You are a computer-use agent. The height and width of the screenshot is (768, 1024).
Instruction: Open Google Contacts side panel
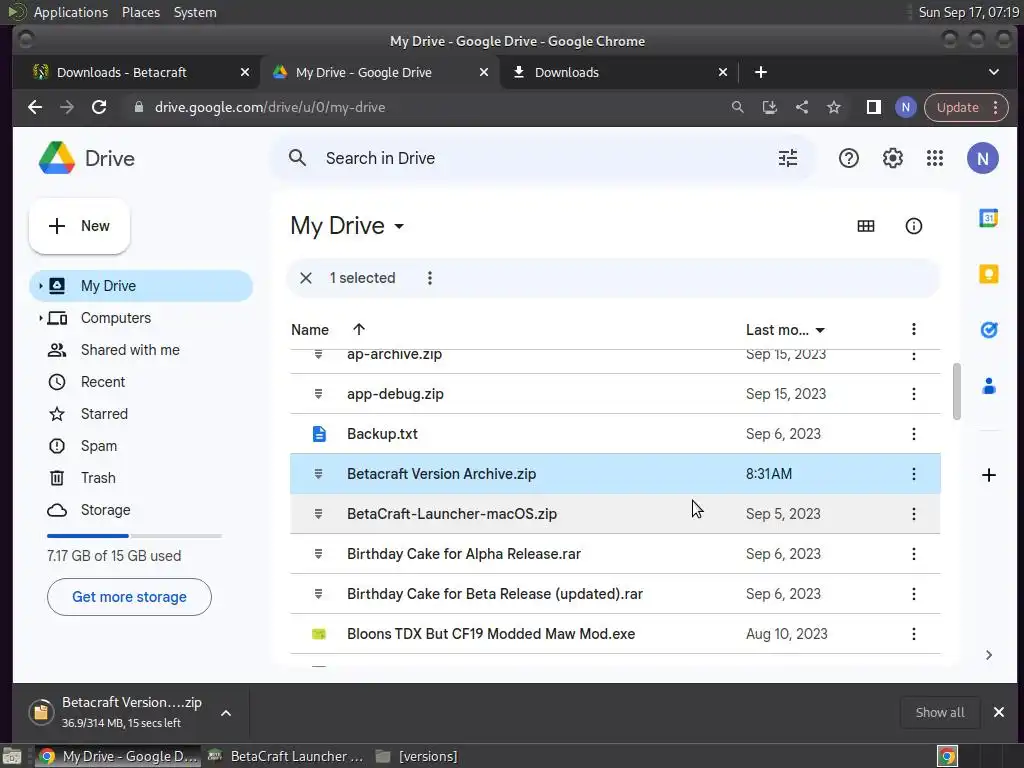pyautogui.click(x=988, y=386)
